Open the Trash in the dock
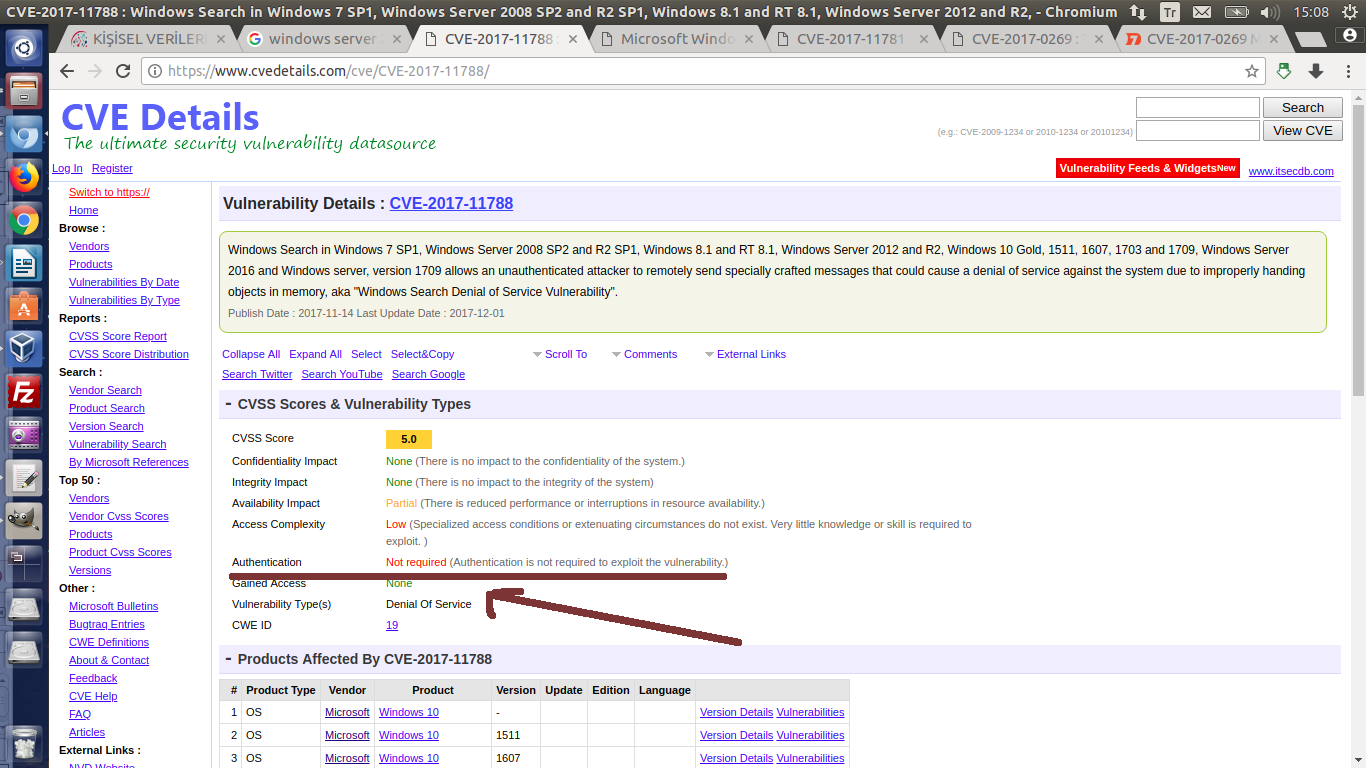1366x768 pixels. (24, 744)
